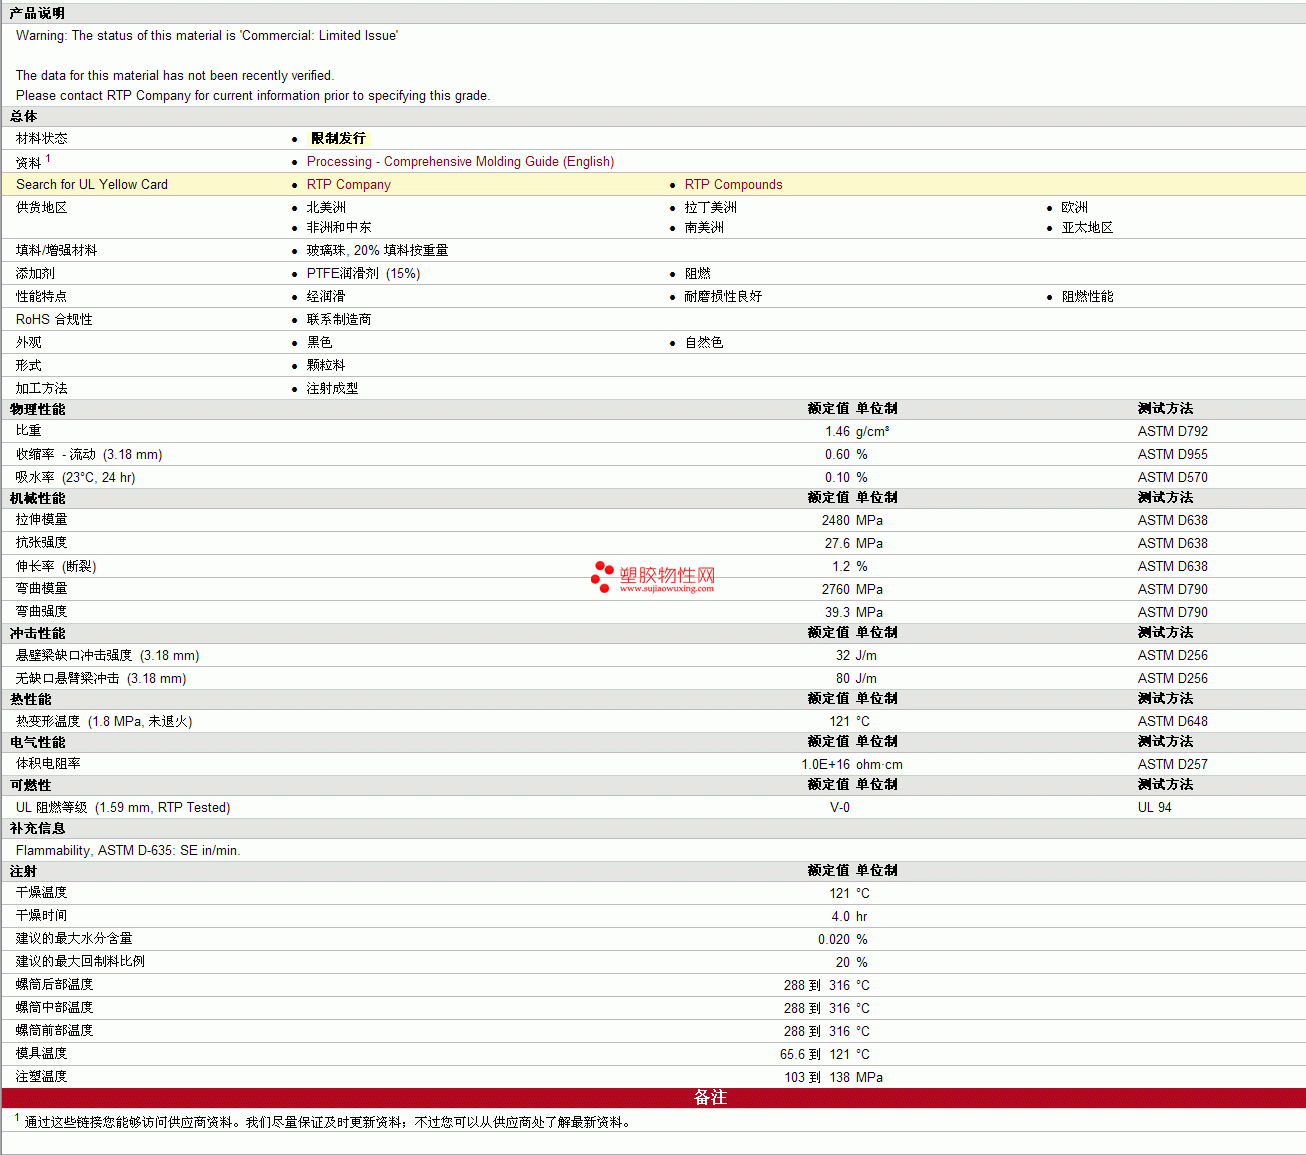Select the 'Please contact RTP Company' notice line
This screenshot has width=1306, height=1155.
tap(253, 95)
